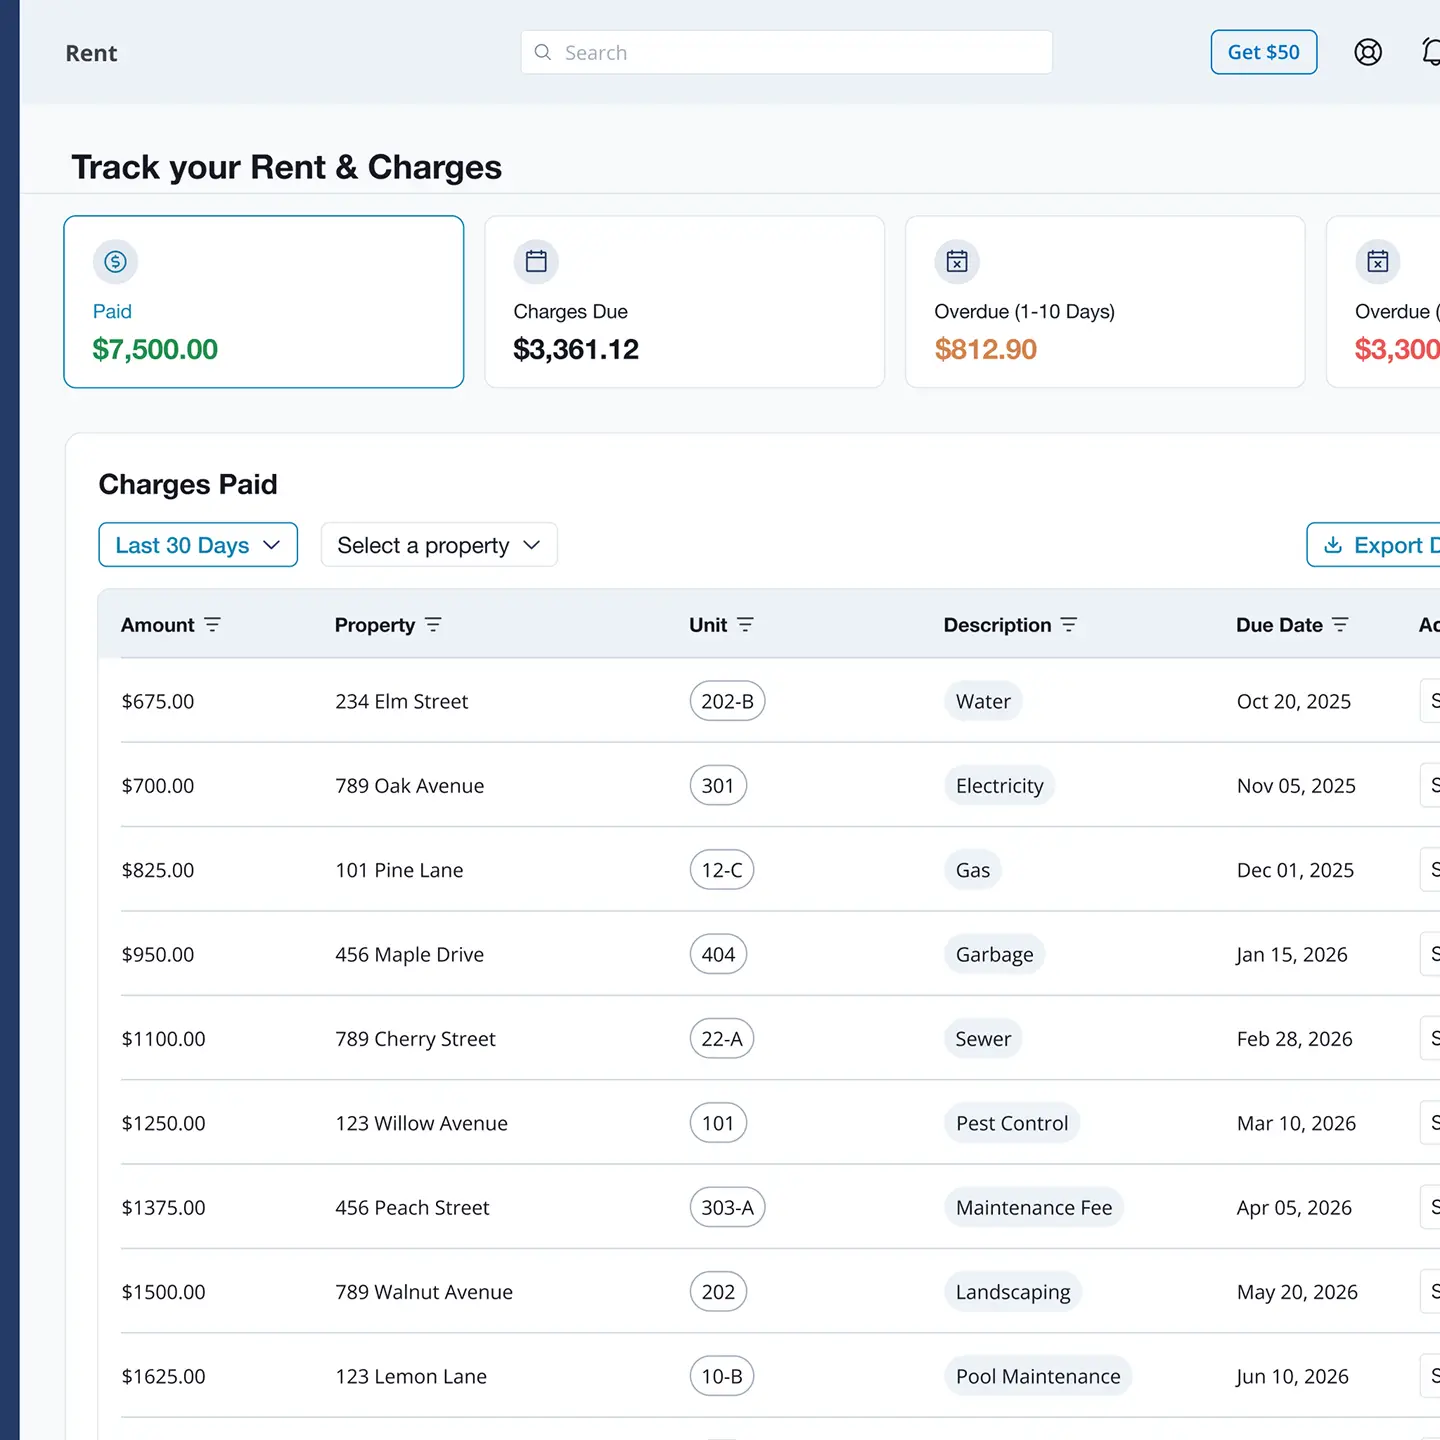The width and height of the screenshot is (1440, 1440).
Task: Click the Due Date column filter icon
Action: (x=1340, y=625)
